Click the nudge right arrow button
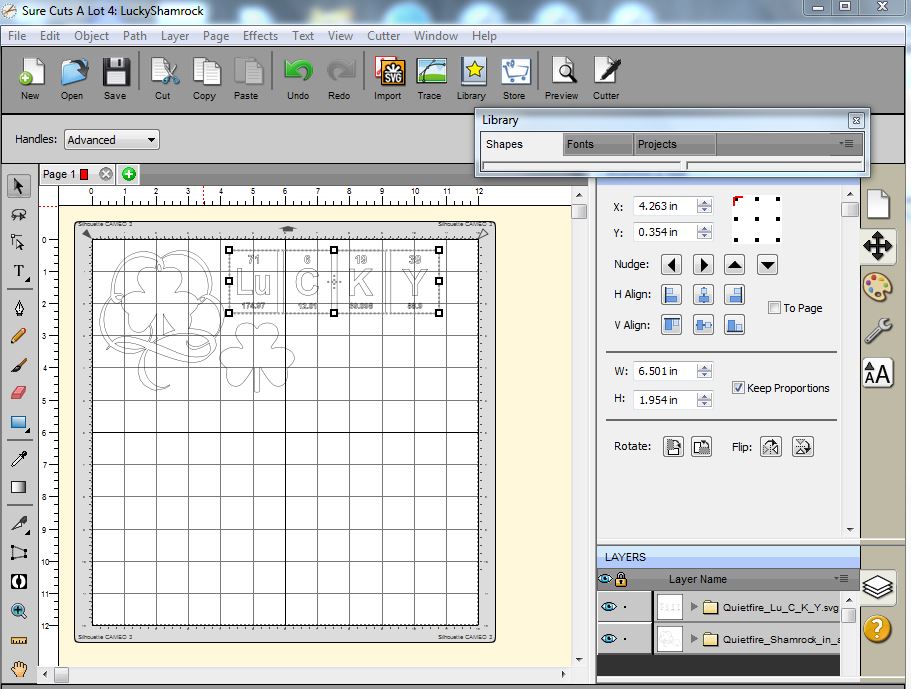Viewport: 911px width, 689px height. click(x=704, y=265)
